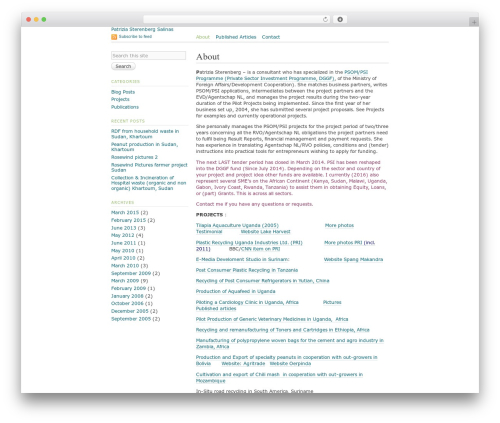
Task: Open Tilapia Aquaculture Uganda (2005) project
Action: pos(237,225)
